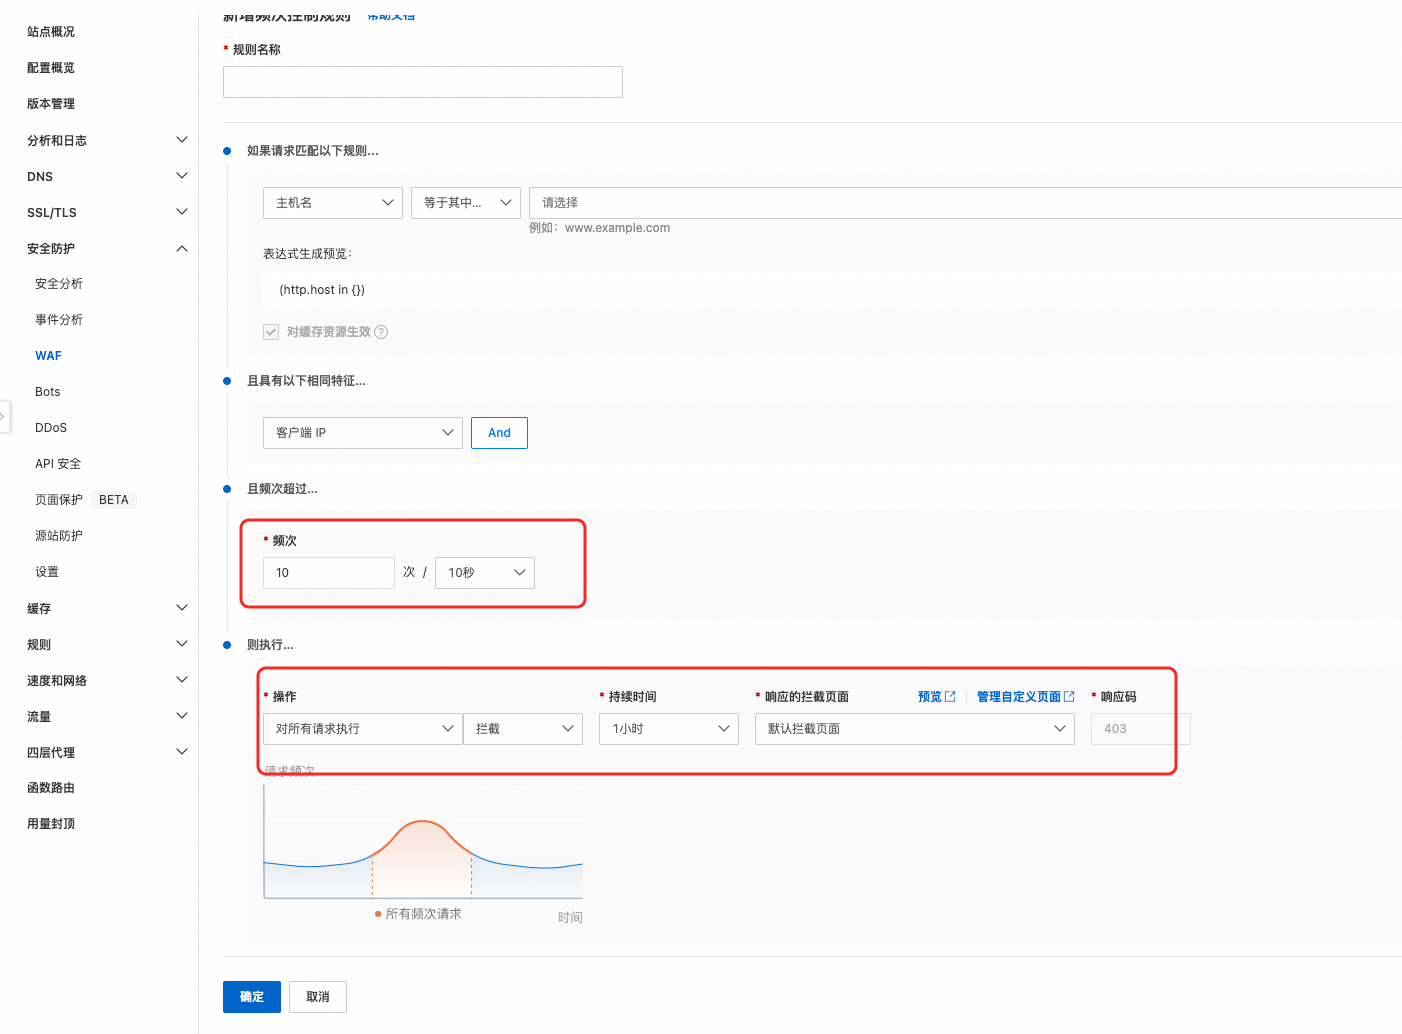Go to 配置概览 in the sidebar
1402x1034 pixels.
tap(51, 68)
